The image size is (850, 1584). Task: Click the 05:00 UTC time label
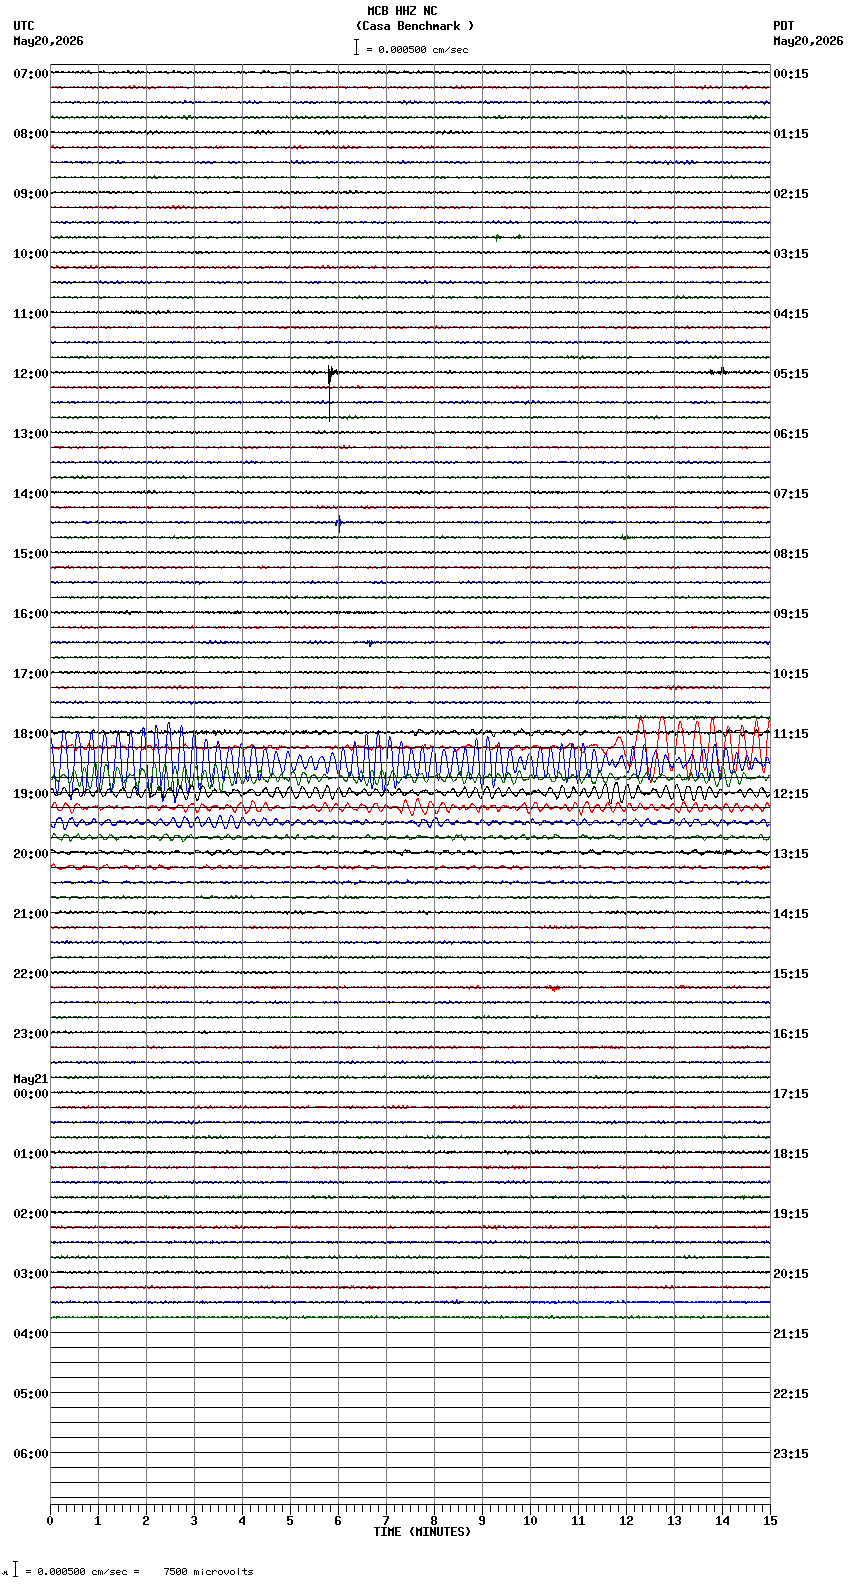[x=31, y=1394]
